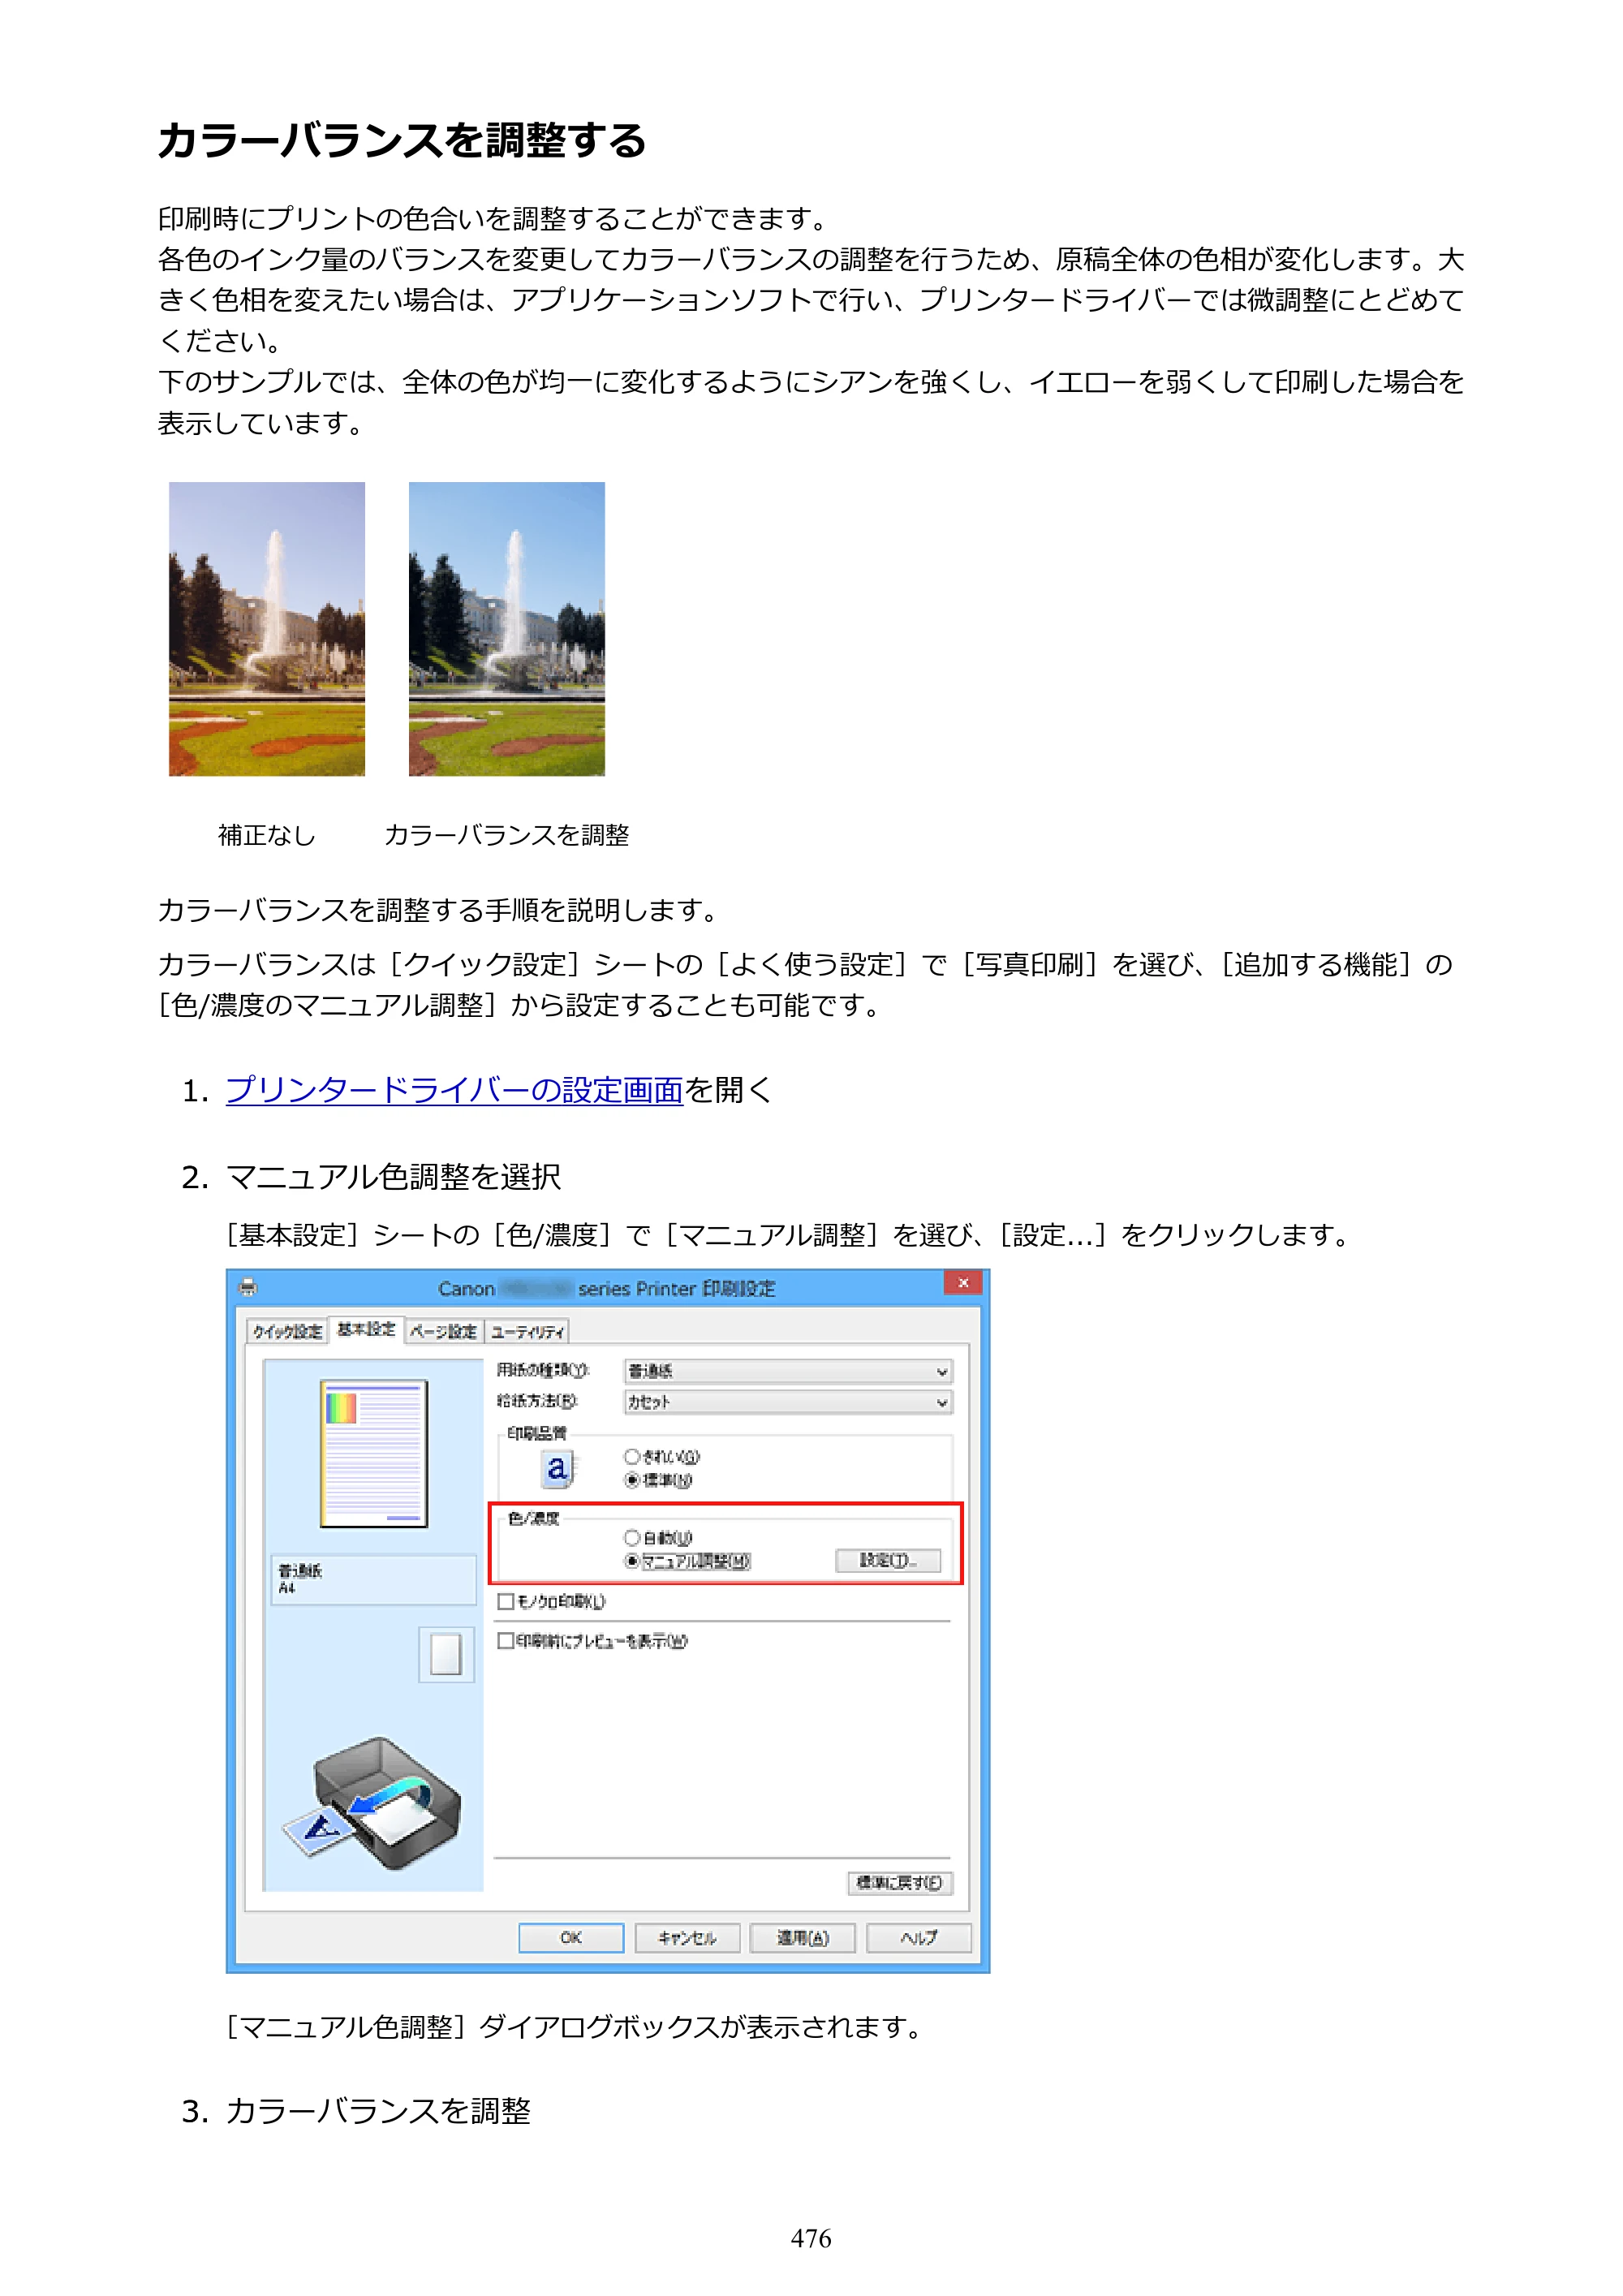Click the page number 476

click(811, 2238)
